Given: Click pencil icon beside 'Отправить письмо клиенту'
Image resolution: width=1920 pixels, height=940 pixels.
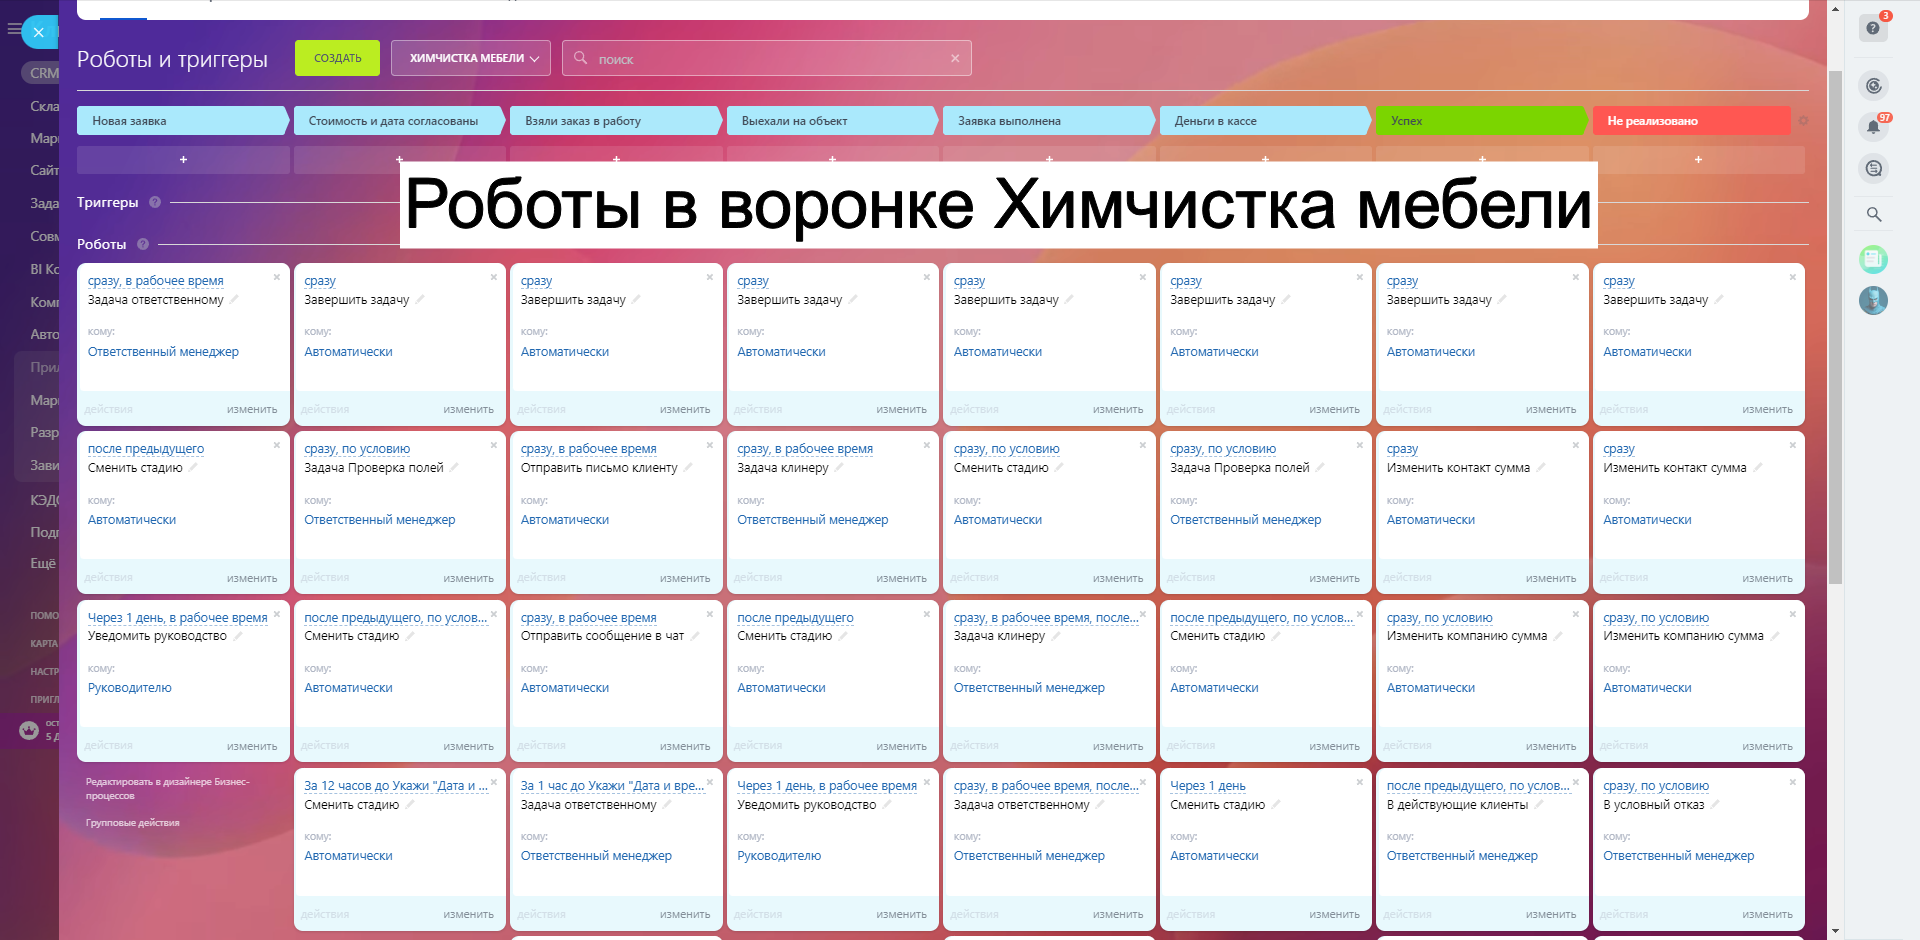Looking at the screenshot, I should [688, 468].
